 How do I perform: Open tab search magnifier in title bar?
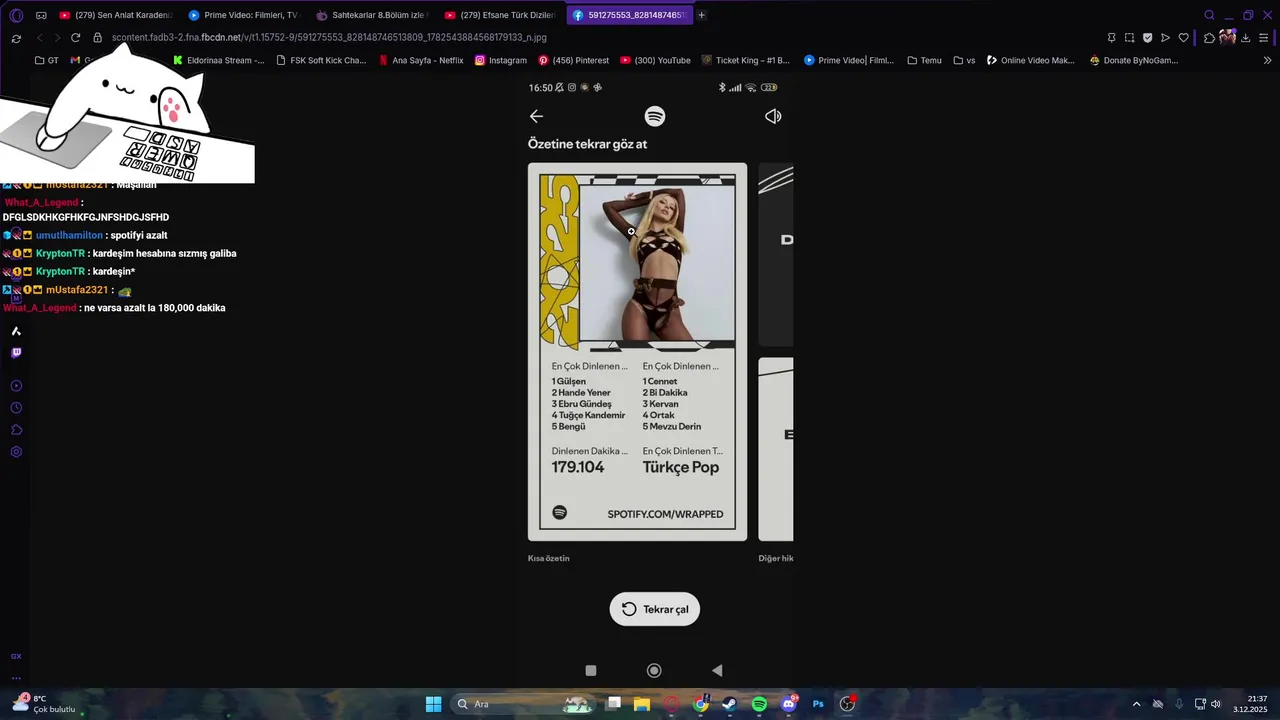(1209, 15)
